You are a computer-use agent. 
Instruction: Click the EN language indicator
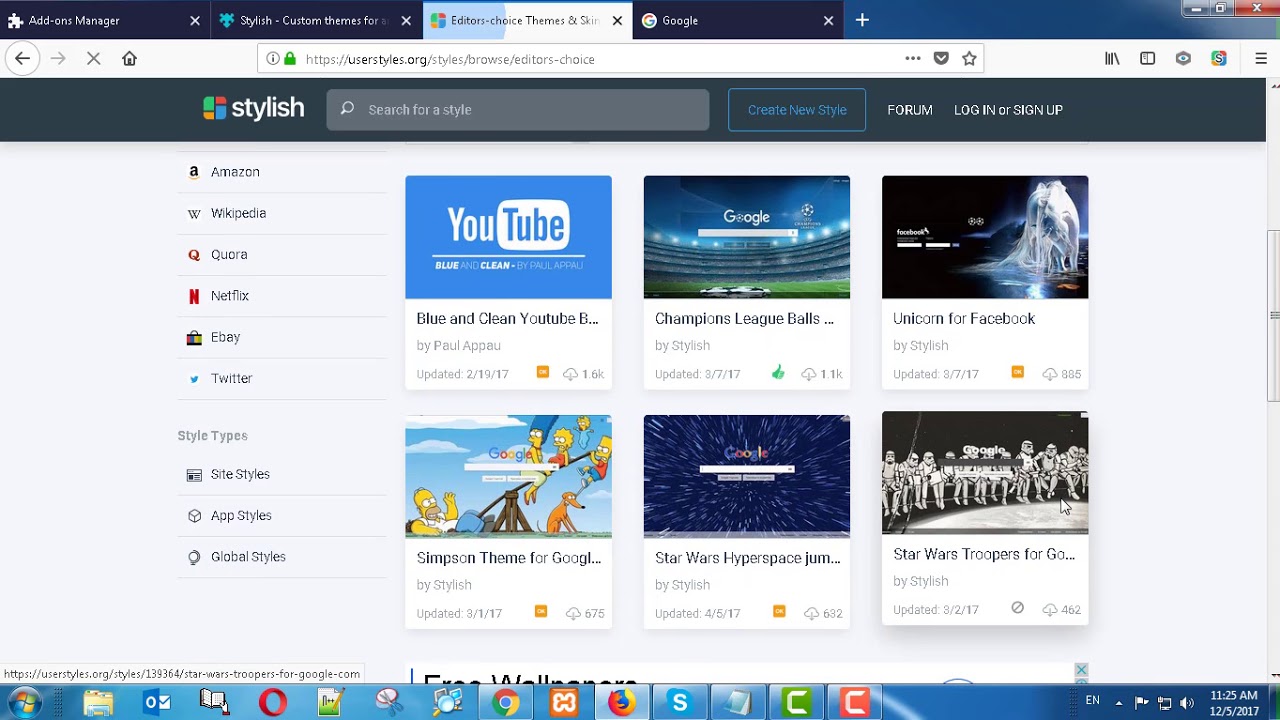tap(1092, 701)
